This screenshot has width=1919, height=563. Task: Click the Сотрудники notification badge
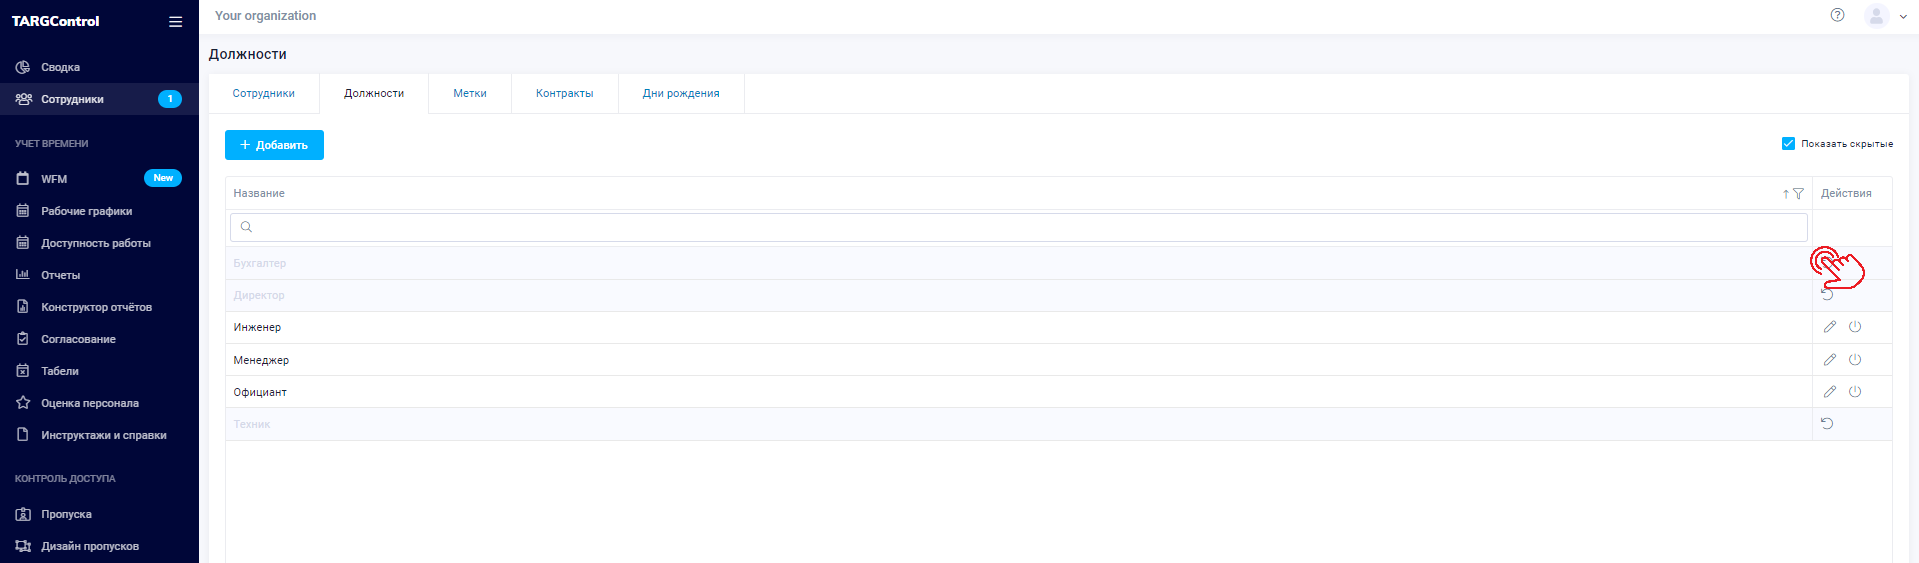pyautogui.click(x=170, y=99)
